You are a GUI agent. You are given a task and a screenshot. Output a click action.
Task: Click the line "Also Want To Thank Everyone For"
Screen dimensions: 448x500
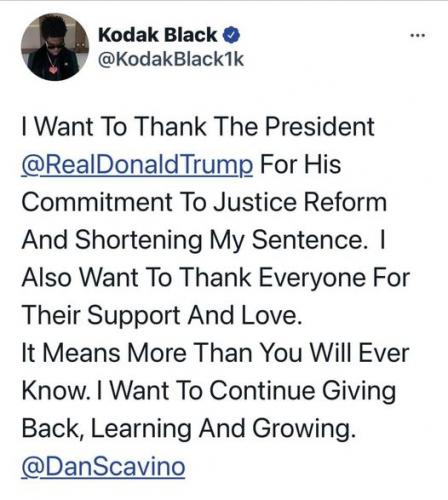click(216, 278)
